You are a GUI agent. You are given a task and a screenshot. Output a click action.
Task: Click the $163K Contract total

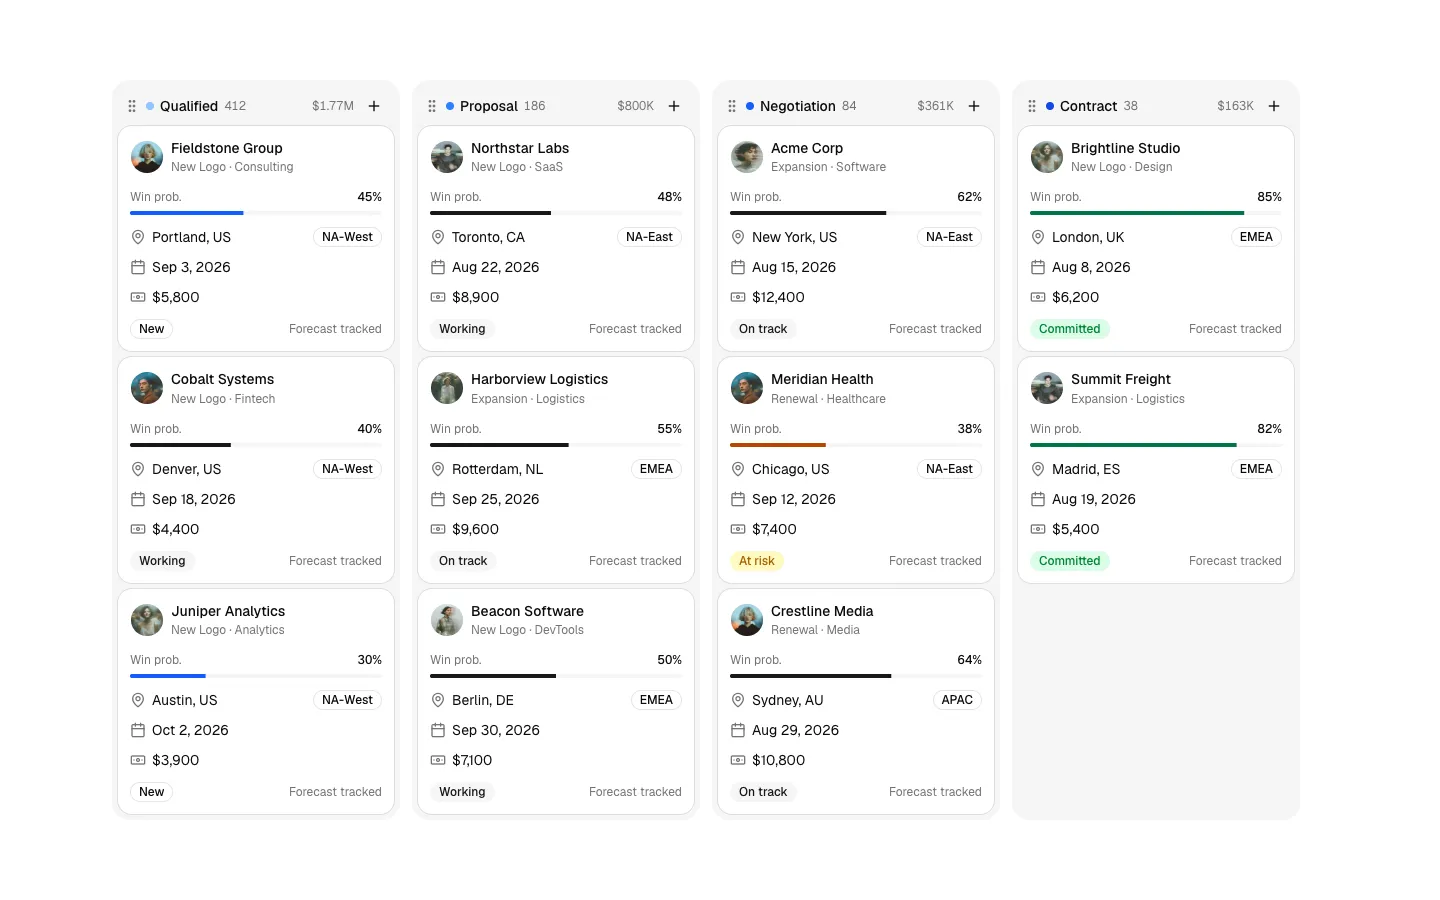[1235, 106]
